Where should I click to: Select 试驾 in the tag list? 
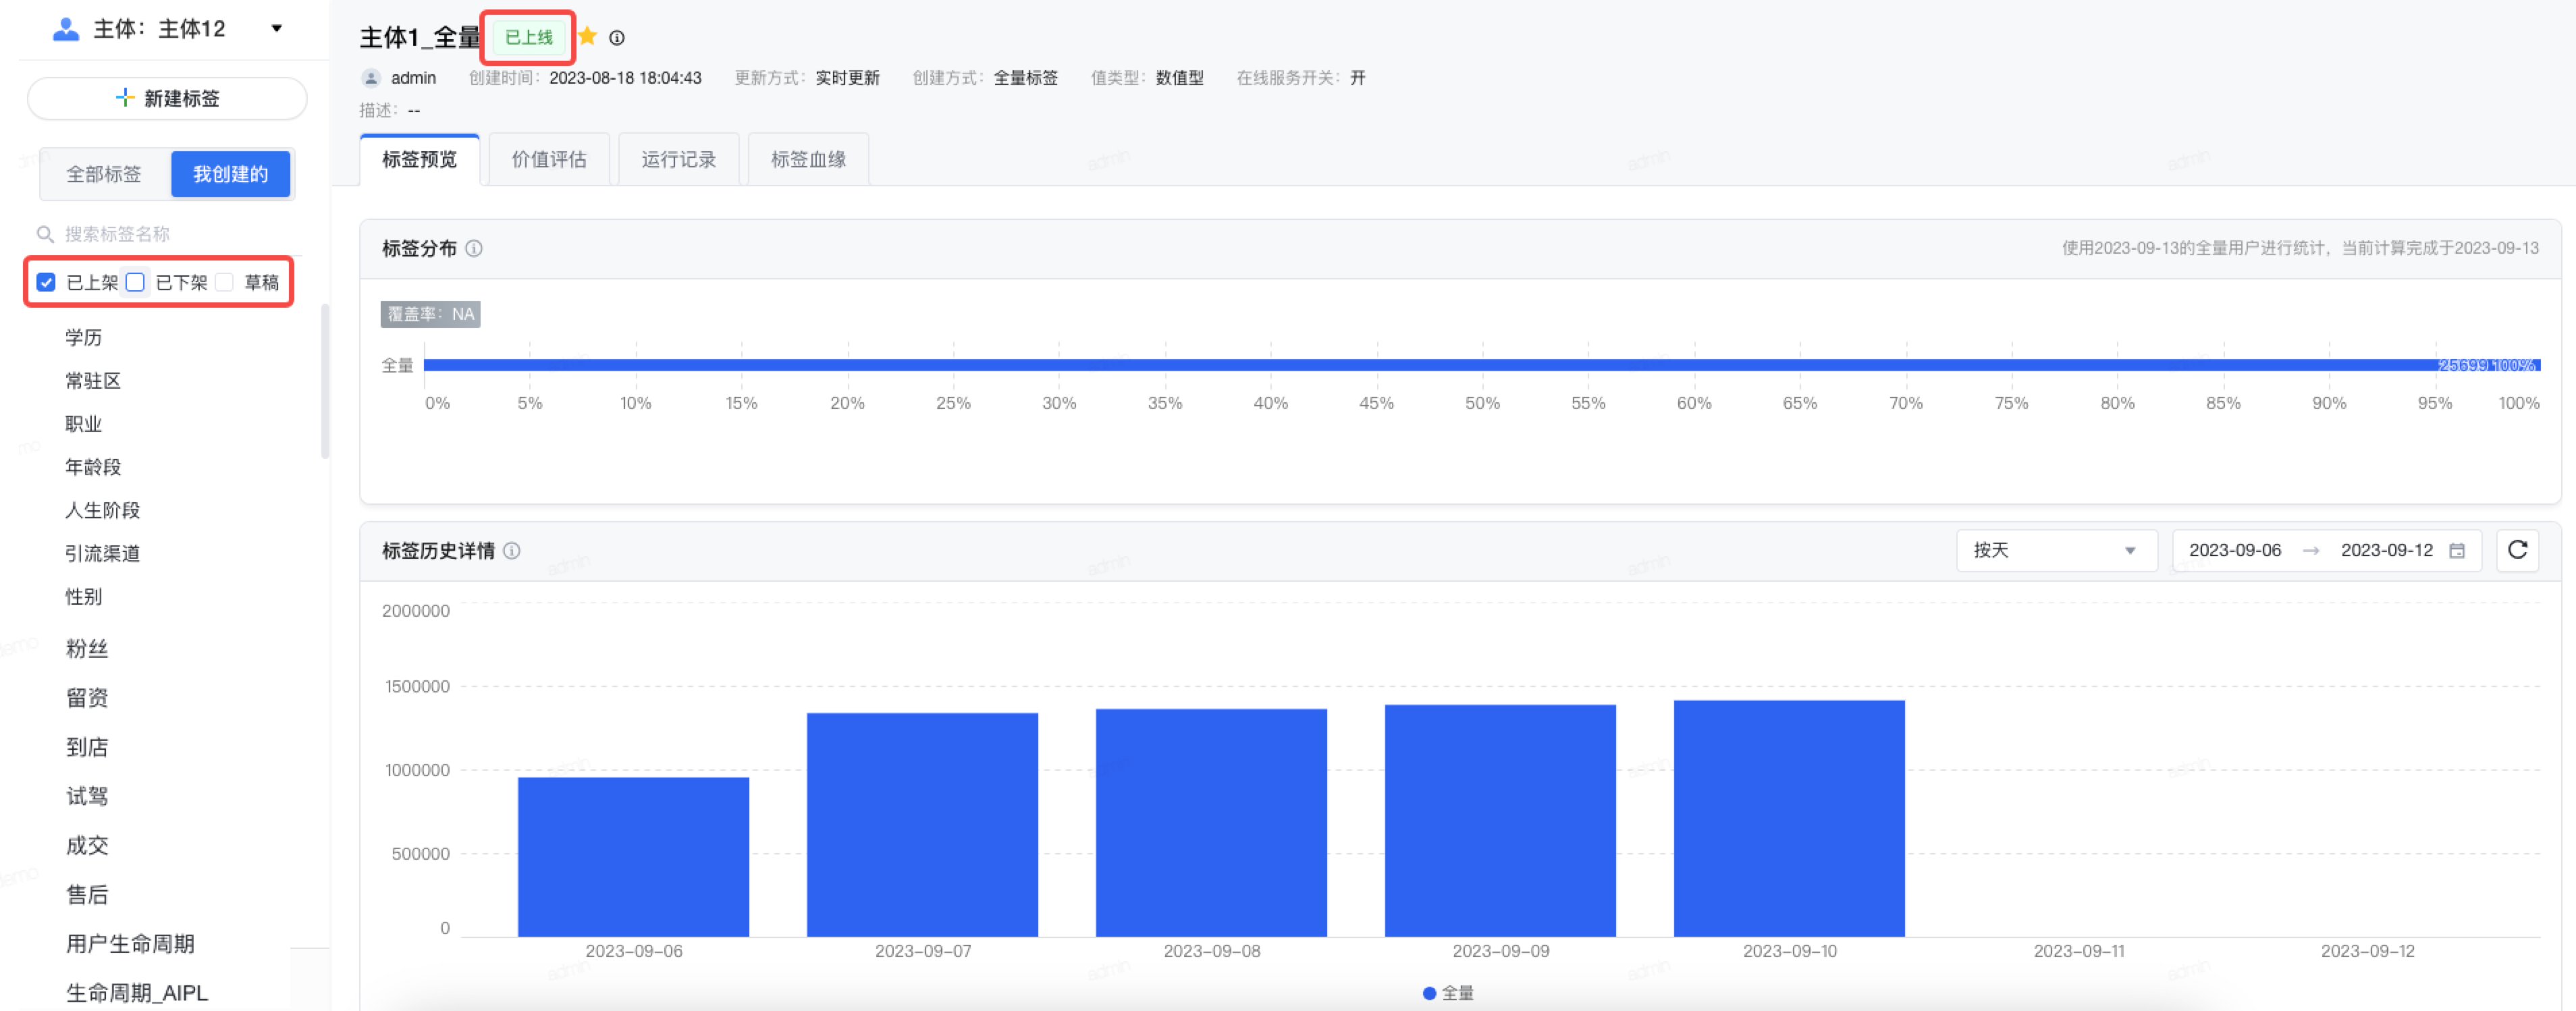87,796
